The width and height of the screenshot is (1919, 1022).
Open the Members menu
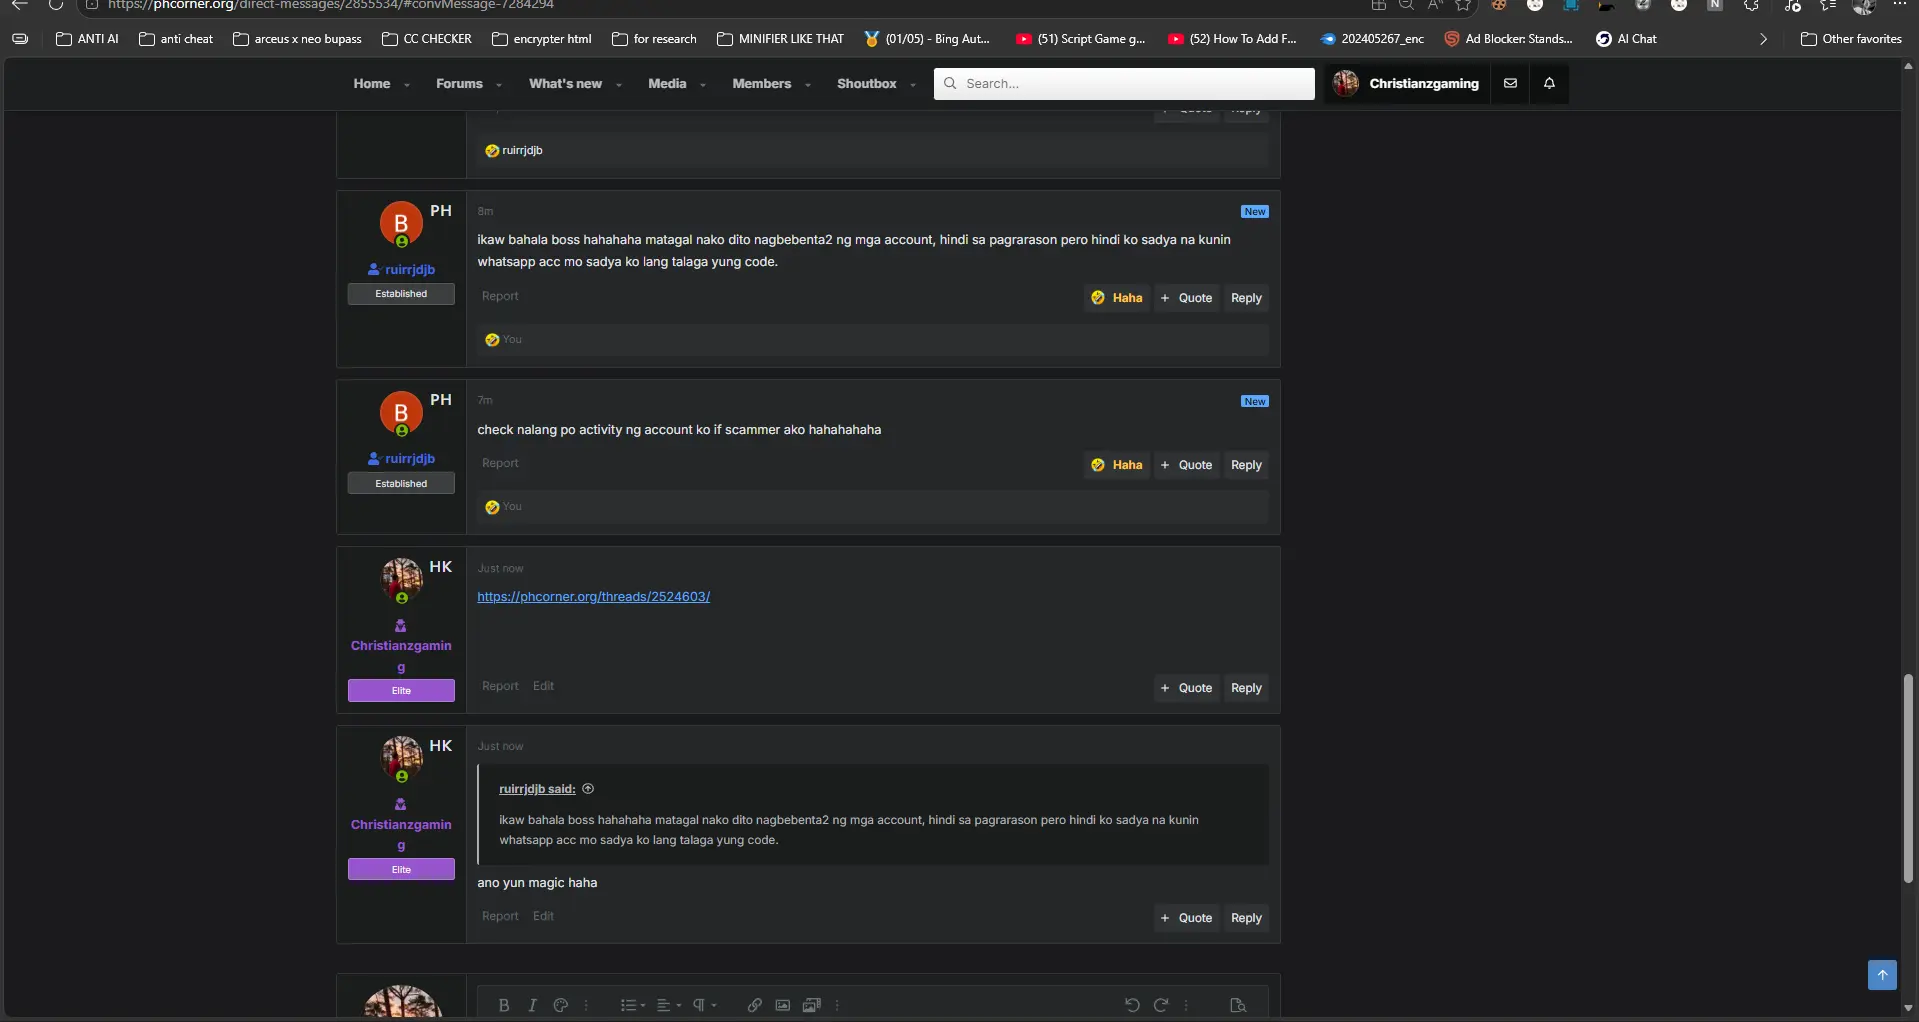[761, 84]
